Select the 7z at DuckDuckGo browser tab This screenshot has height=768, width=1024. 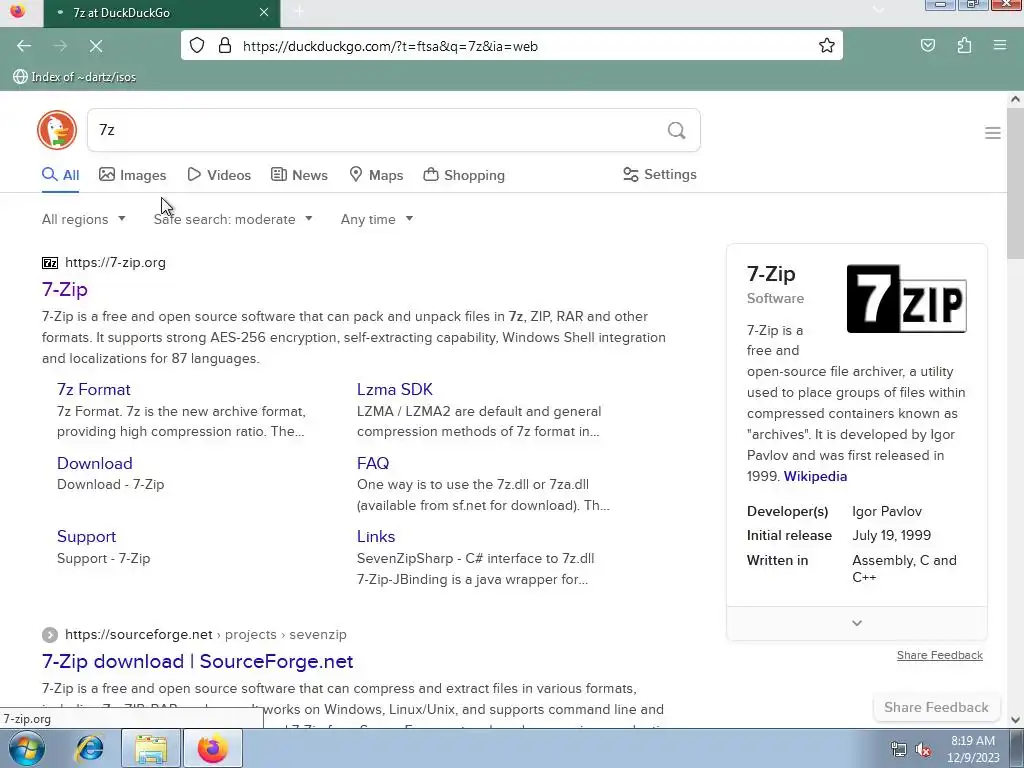(162, 13)
